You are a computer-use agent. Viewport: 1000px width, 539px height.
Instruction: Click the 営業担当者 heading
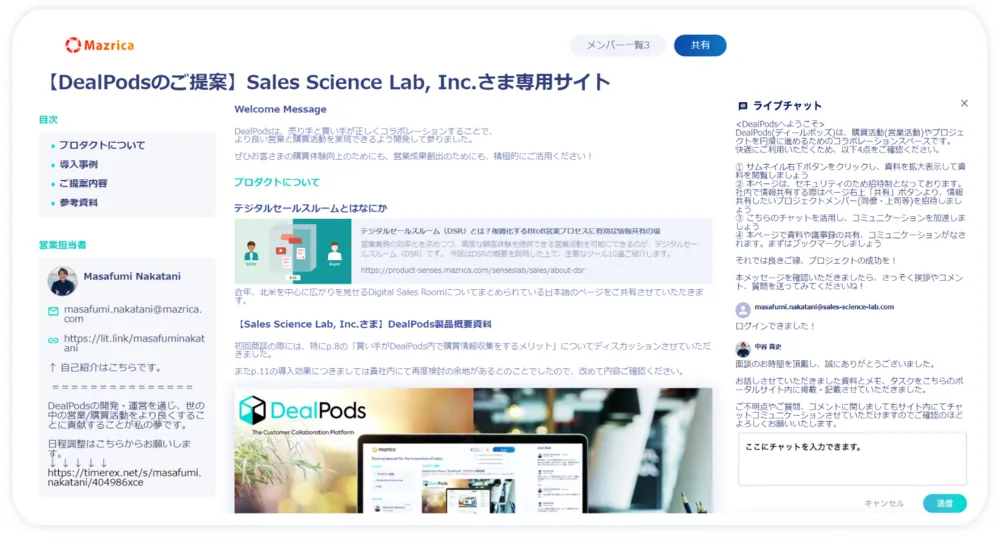[62, 245]
